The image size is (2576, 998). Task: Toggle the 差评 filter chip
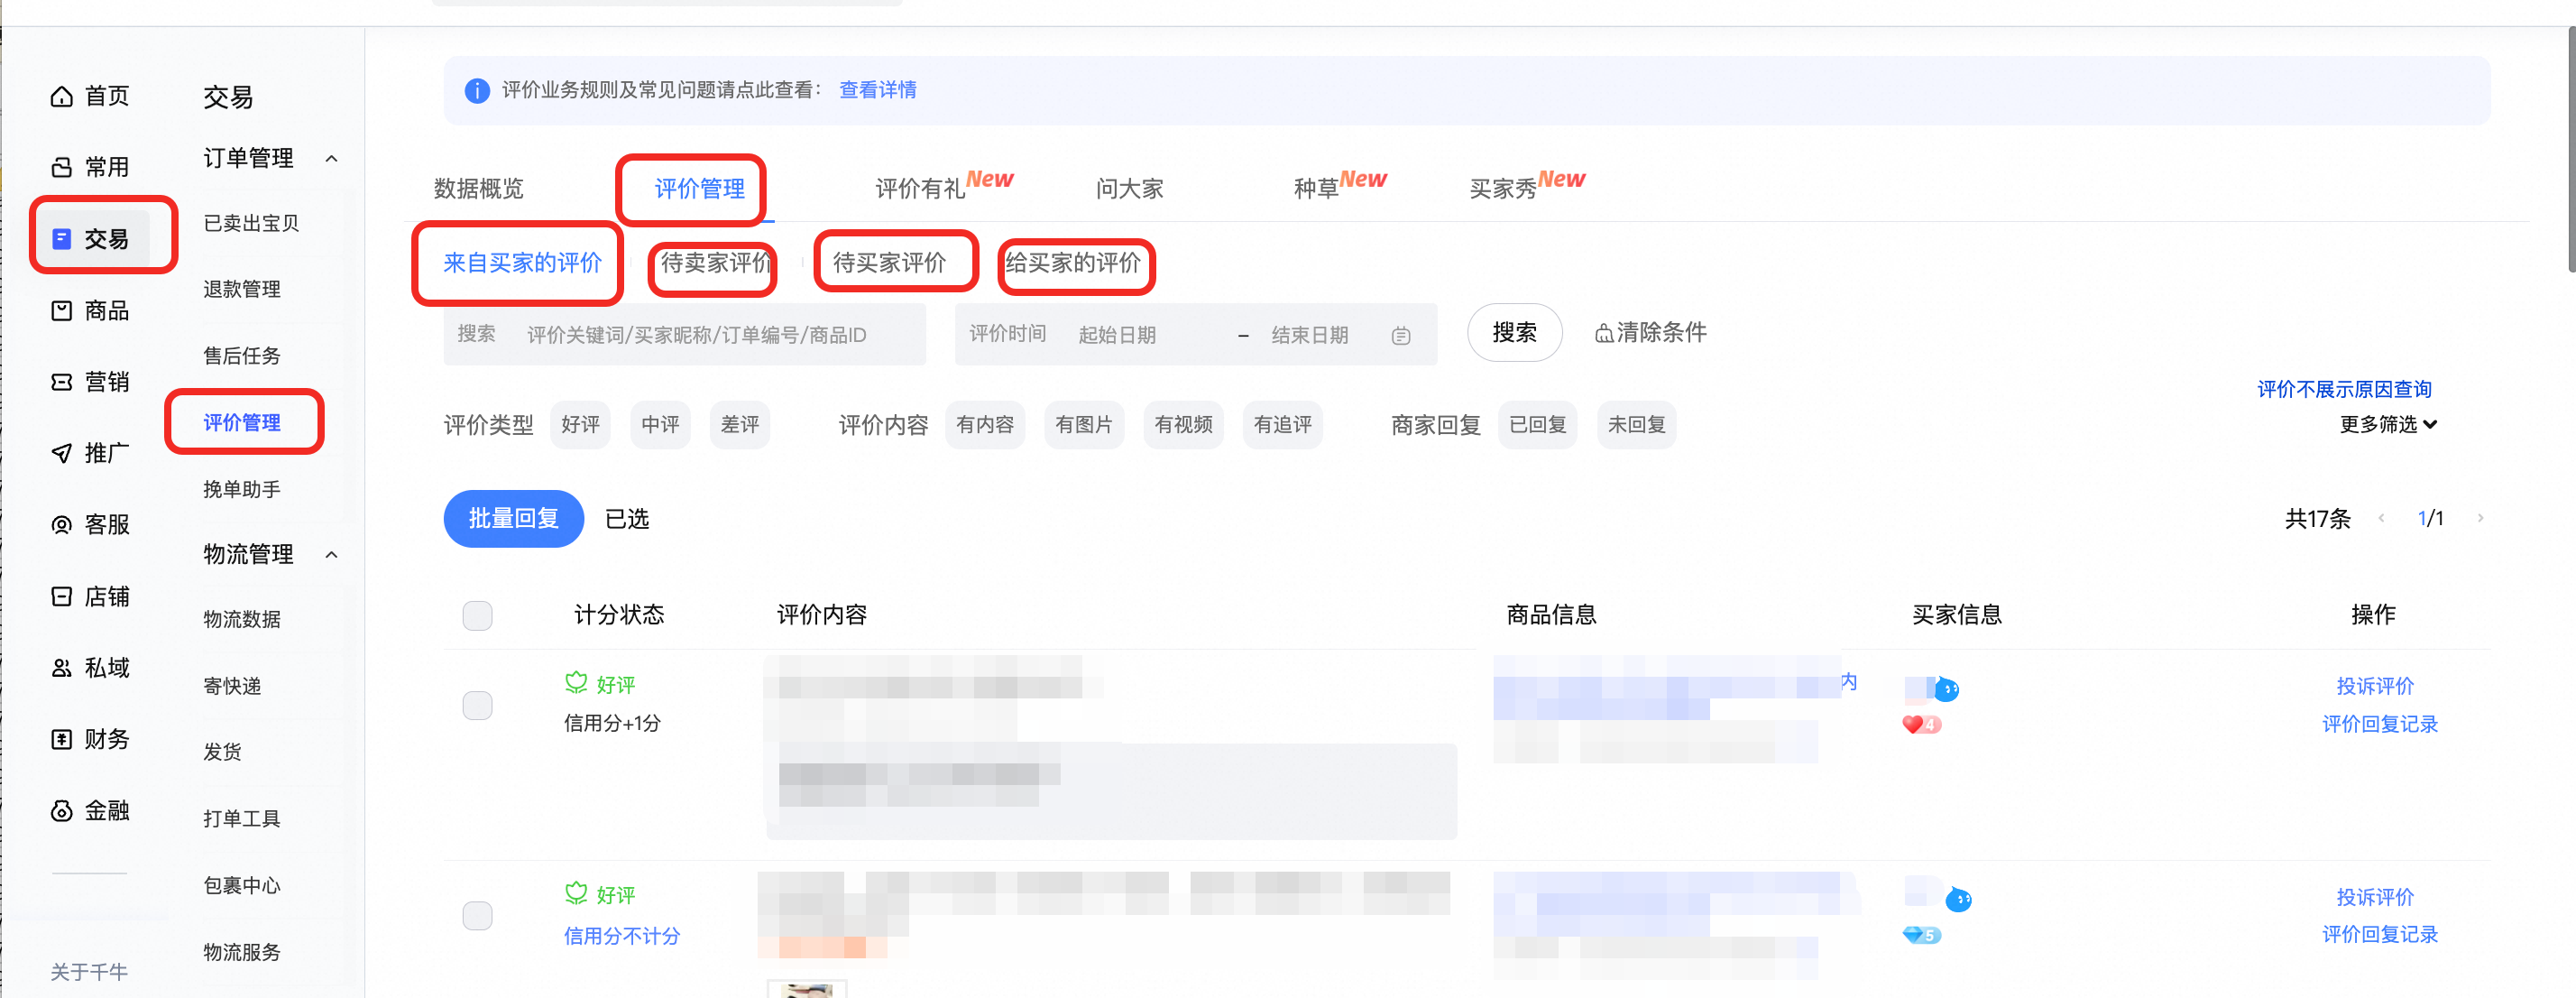(740, 425)
